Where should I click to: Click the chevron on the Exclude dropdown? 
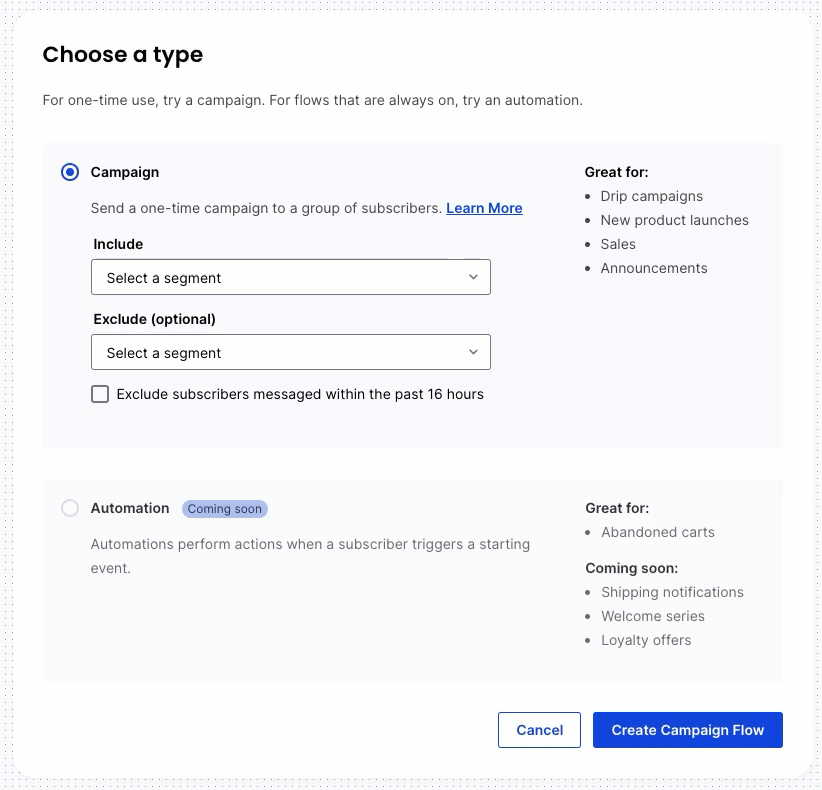(472, 352)
